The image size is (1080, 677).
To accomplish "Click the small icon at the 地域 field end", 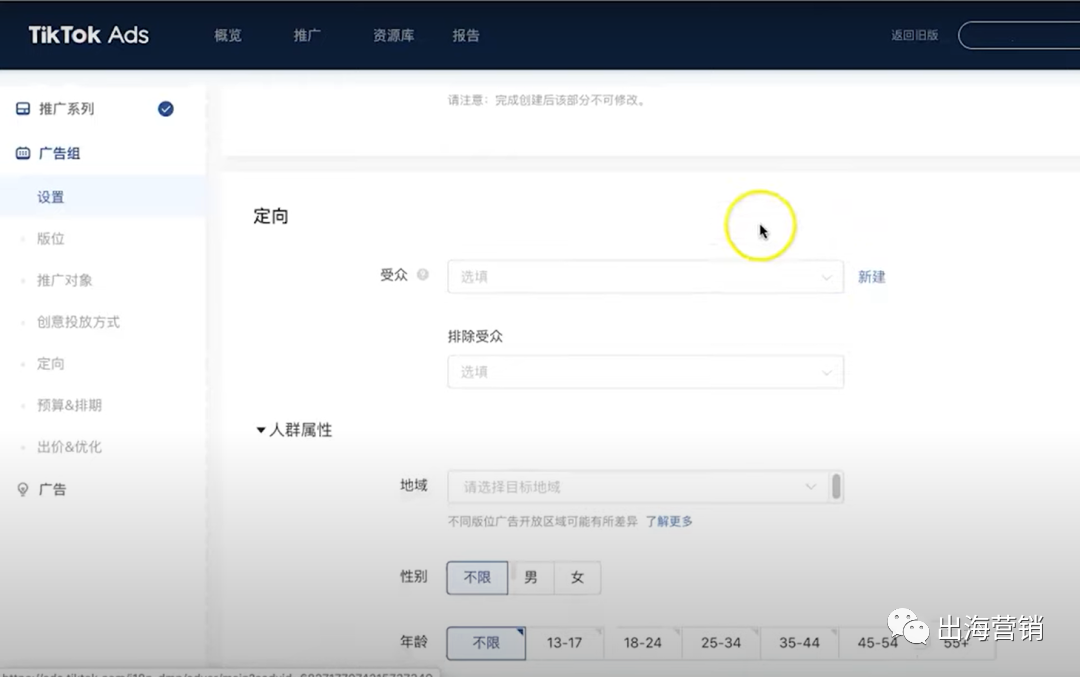I will tap(838, 486).
